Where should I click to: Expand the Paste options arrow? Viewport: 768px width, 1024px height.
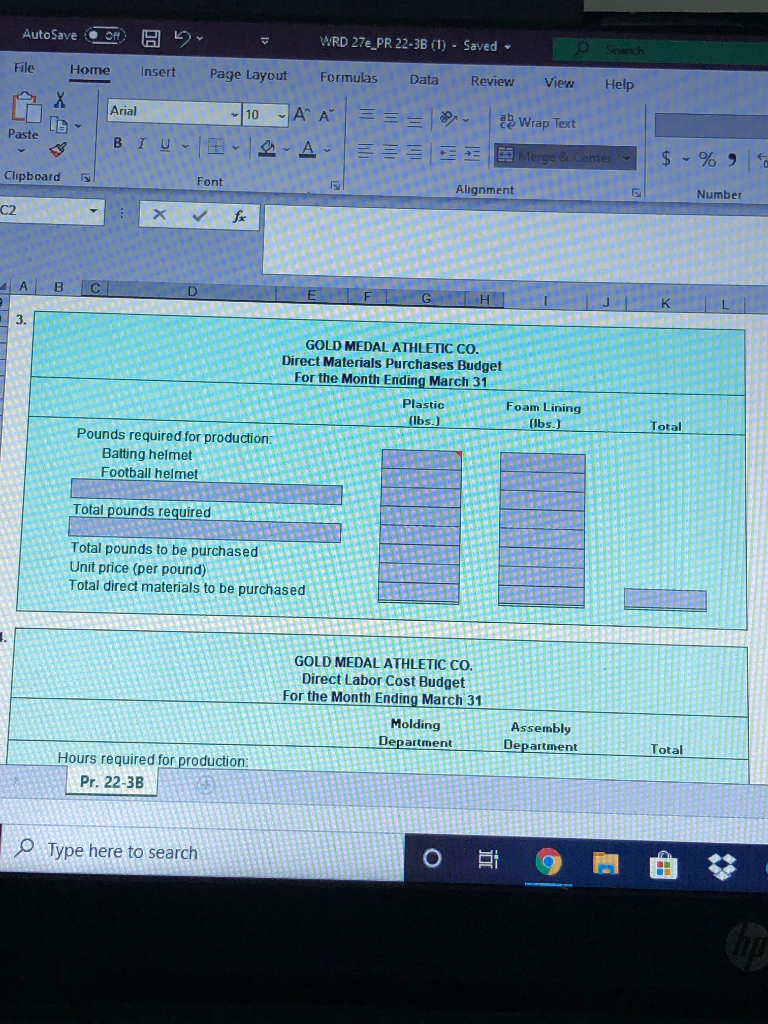pos(20,151)
